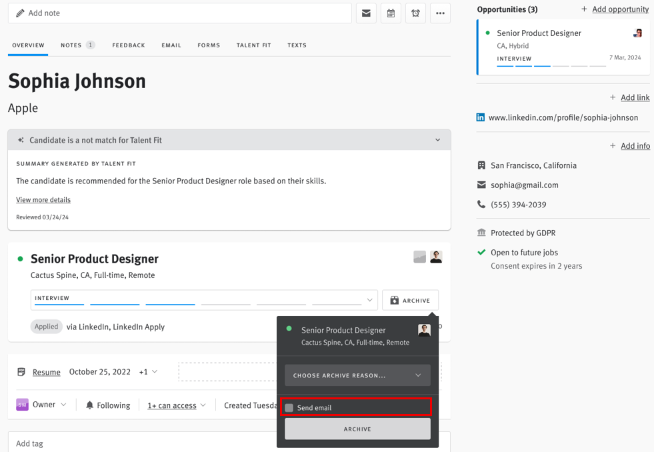
Task: Expand the Choose Archive Reason dropdown
Action: 357,375
